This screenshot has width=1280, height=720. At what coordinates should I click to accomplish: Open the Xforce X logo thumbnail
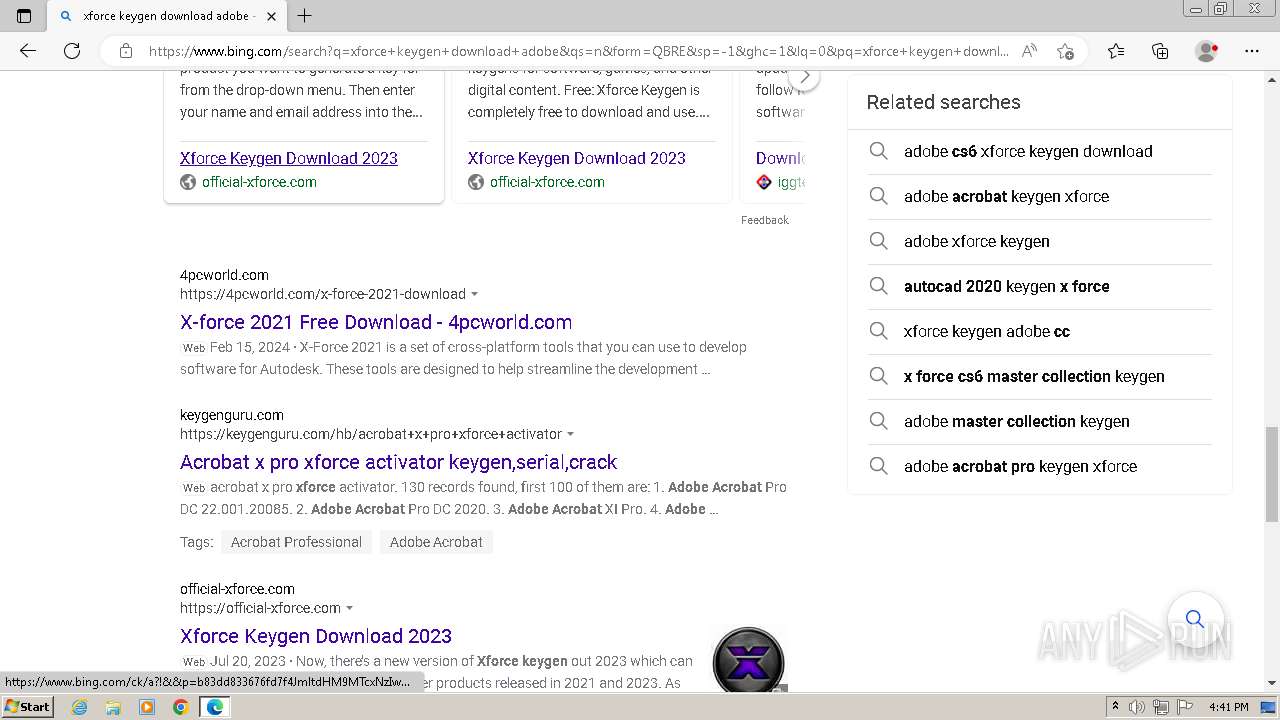click(748, 660)
